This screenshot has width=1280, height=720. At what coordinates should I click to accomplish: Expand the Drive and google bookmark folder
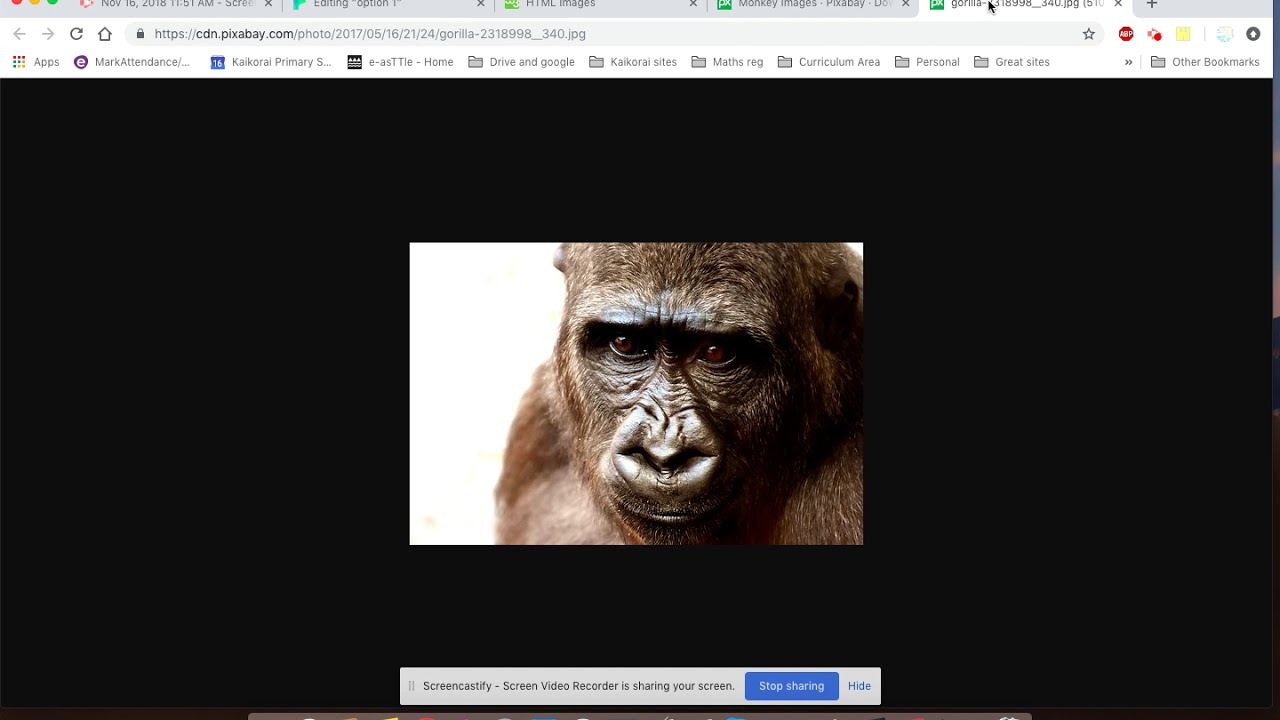point(522,62)
